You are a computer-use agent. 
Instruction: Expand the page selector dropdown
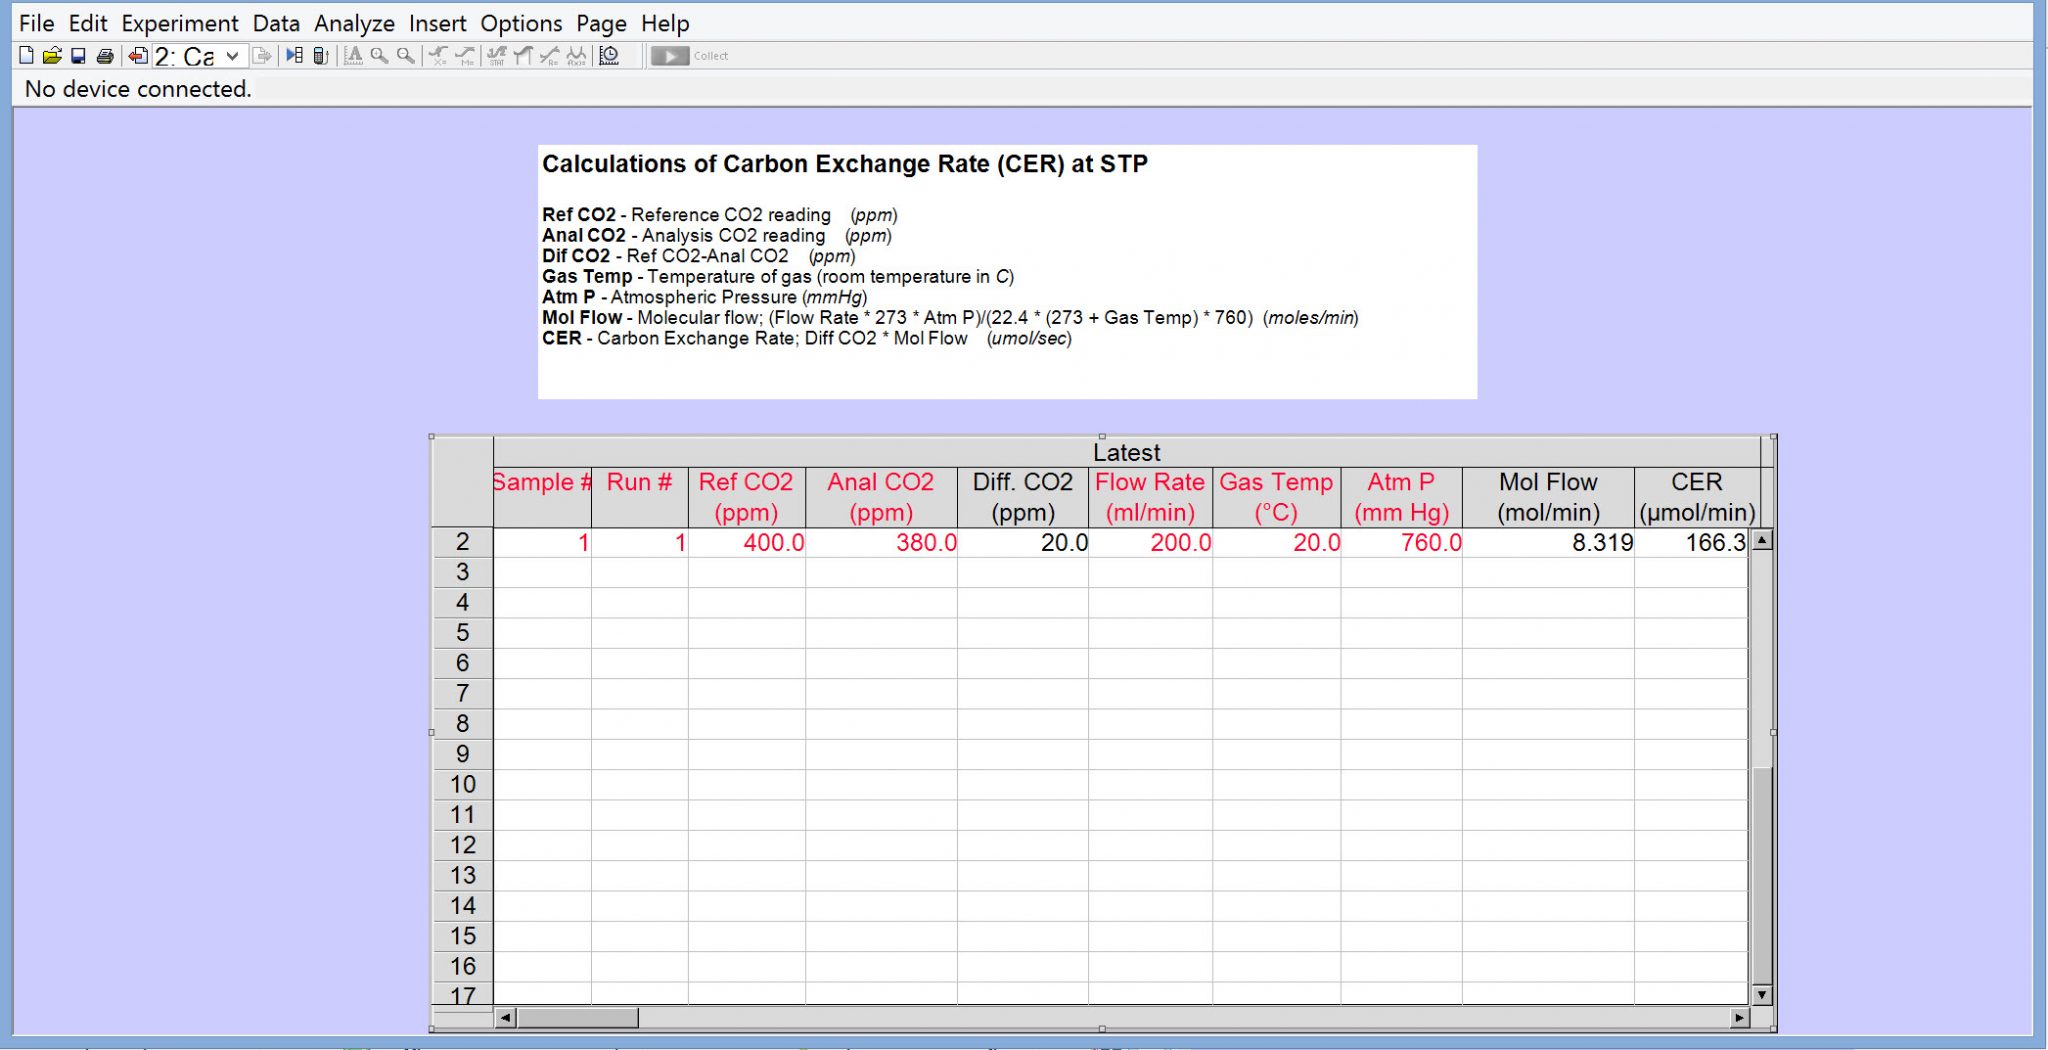232,56
